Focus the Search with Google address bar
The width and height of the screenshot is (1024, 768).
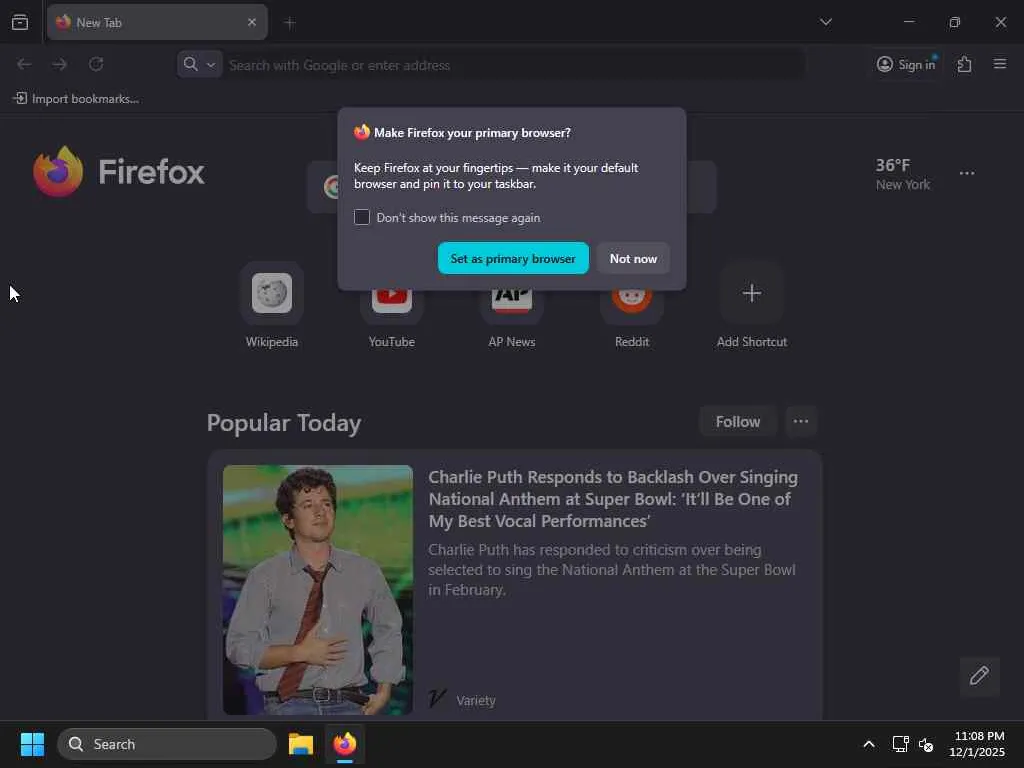click(x=514, y=65)
